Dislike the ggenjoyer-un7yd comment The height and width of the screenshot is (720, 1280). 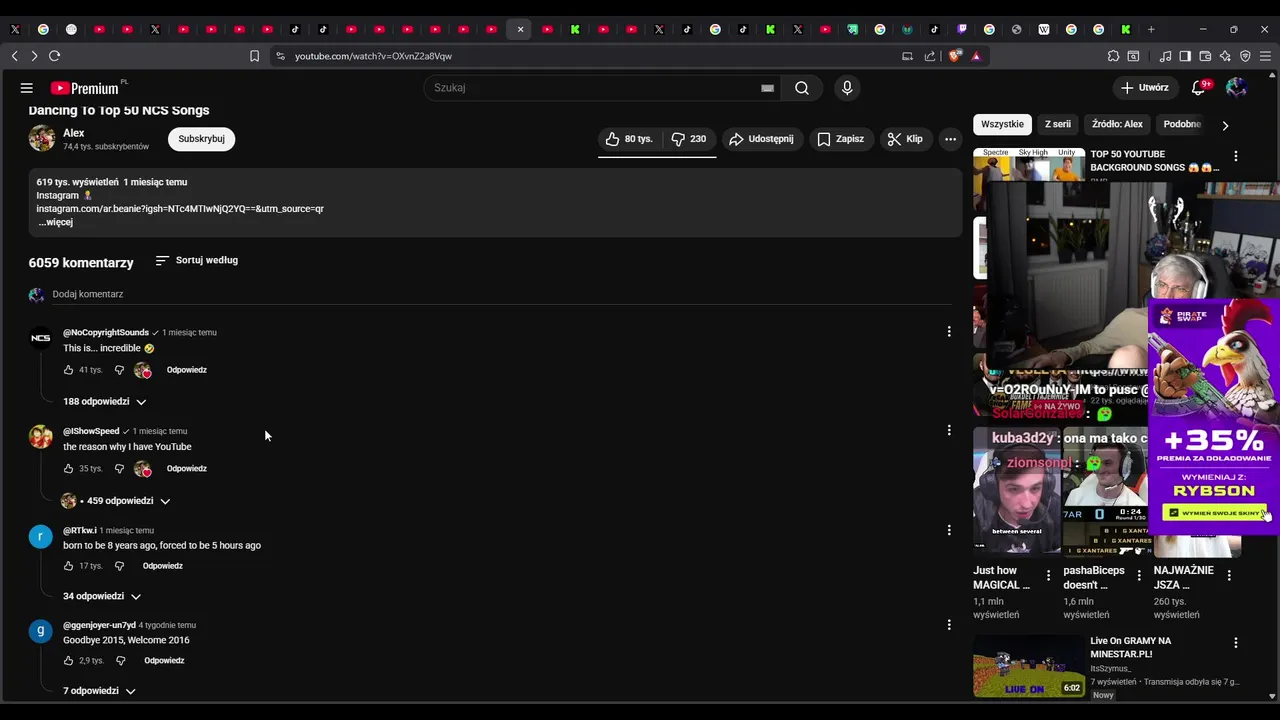tap(121, 661)
